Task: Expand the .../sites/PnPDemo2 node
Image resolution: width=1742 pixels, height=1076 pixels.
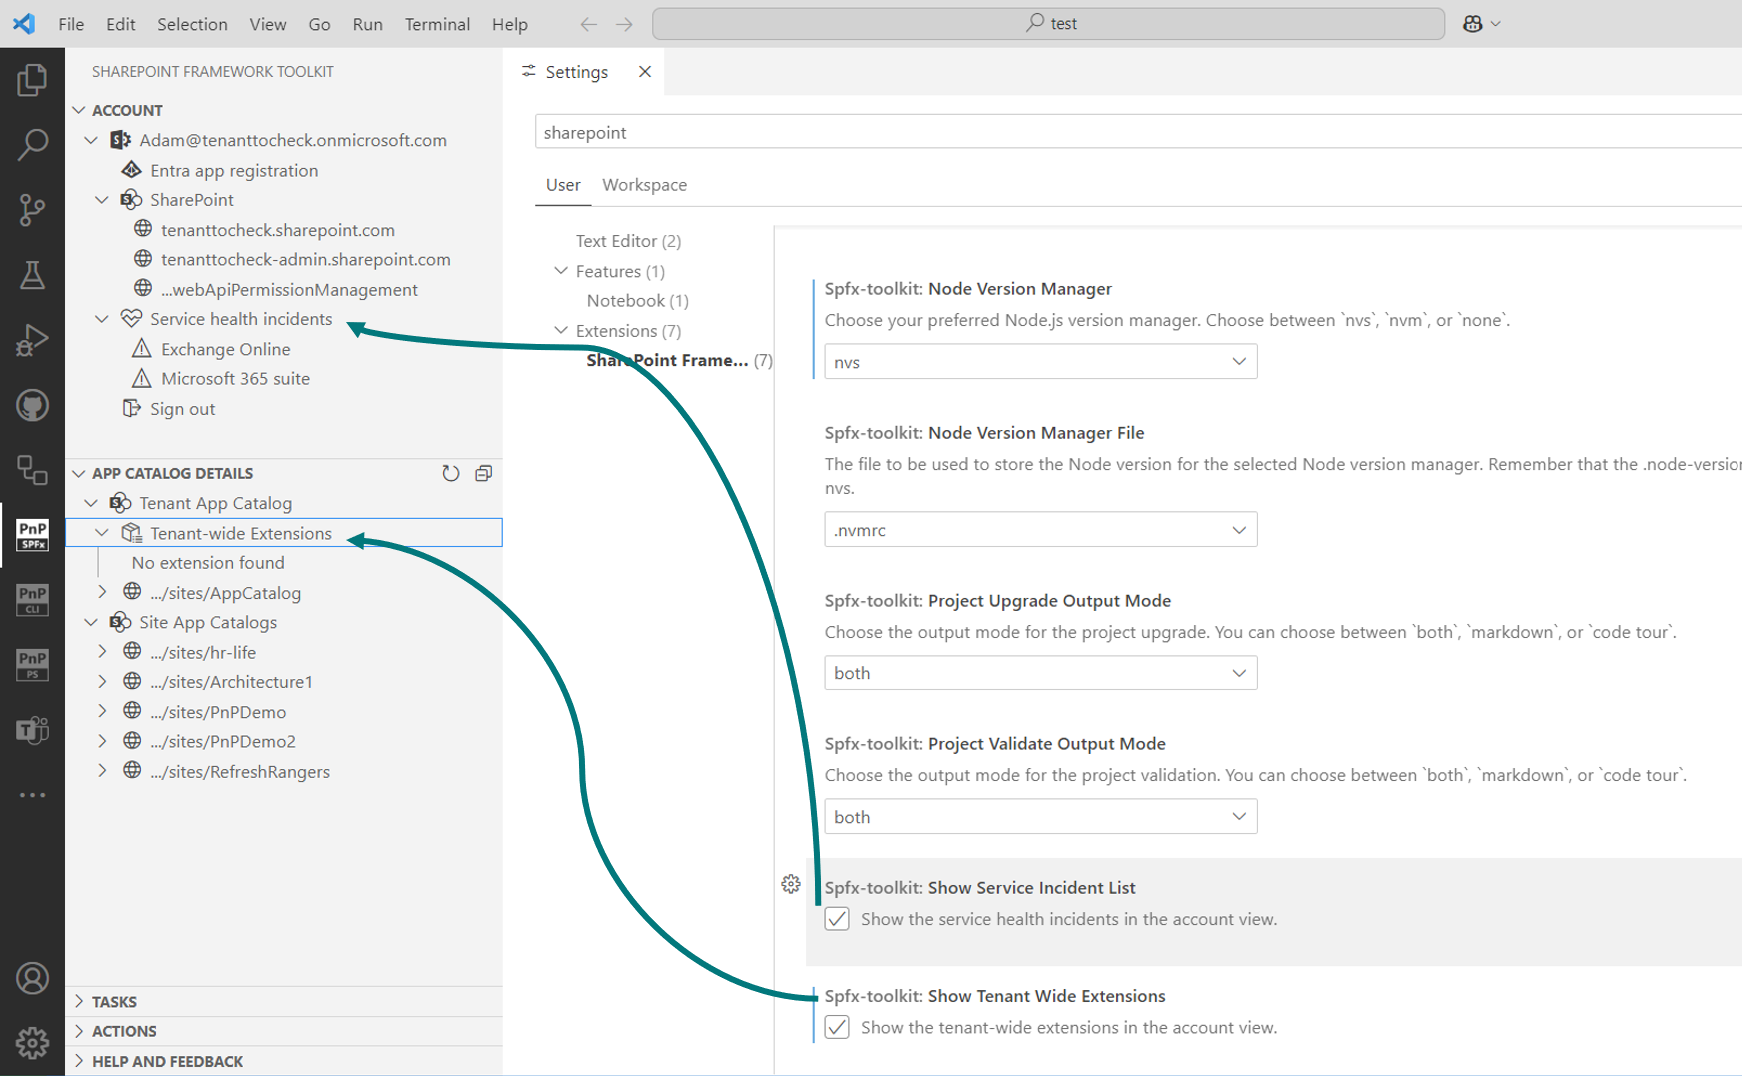Action: pyautogui.click(x=102, y=741)
